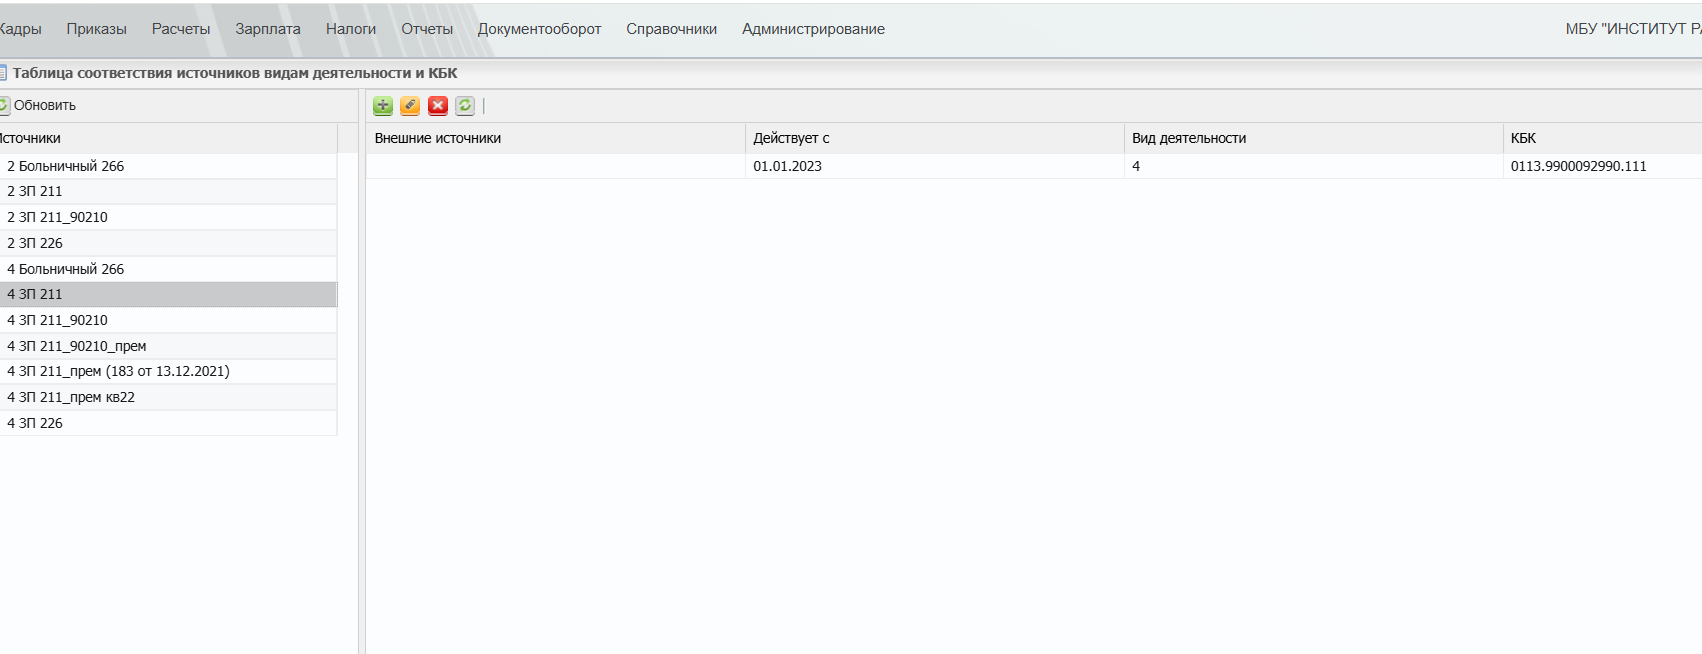Select source 4 ЗП 211_90210
Image resolution: width=1702 pixels, height=654 pixels.
pyautogui.click(x=168, y=320)
